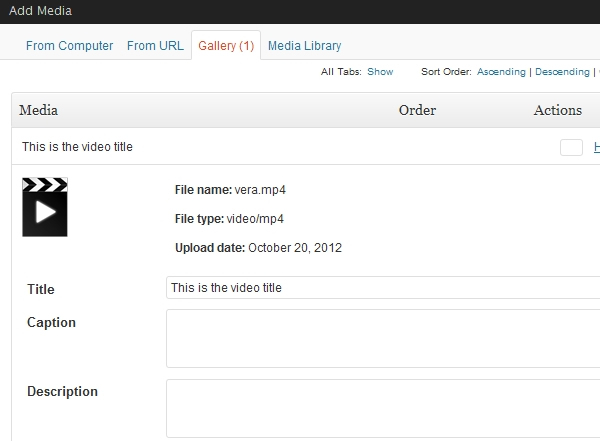Go to the Media Library tab
Image resolution: width=600 pixels, height=441 pixels.
(x=304, y=46)
